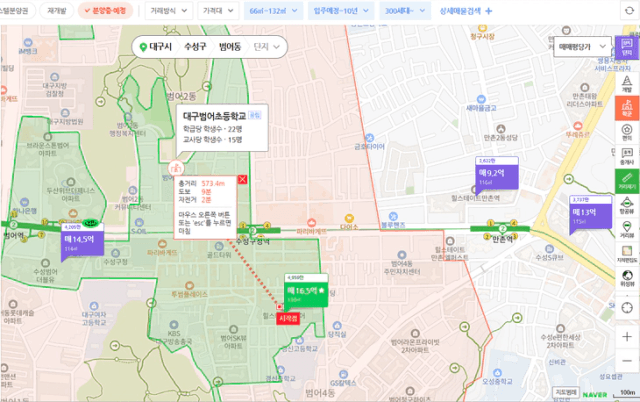Click the 두산위브더제니스 apartment icon
Screen dimensions: 640x402
click(x=71, y=182)
